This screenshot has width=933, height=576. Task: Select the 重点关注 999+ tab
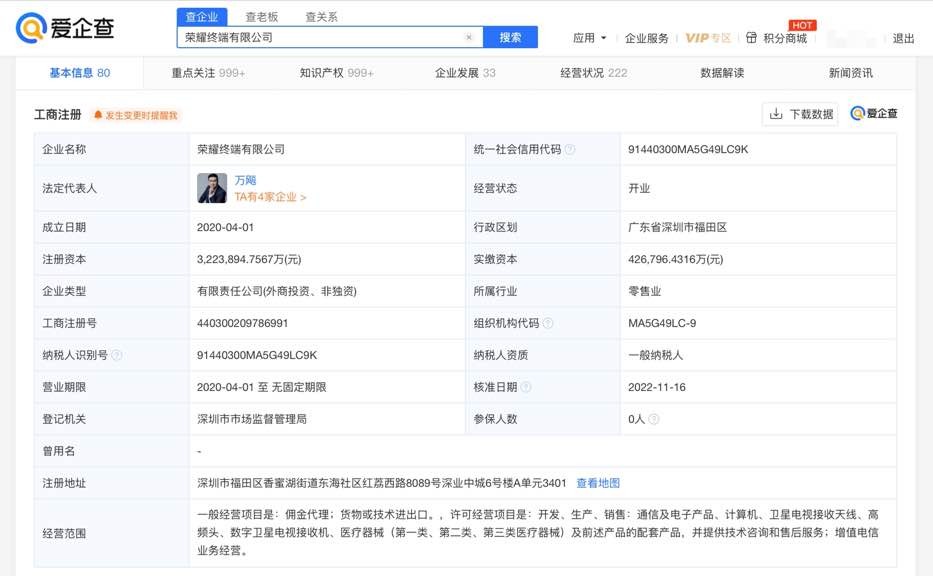tap(208, 73)
